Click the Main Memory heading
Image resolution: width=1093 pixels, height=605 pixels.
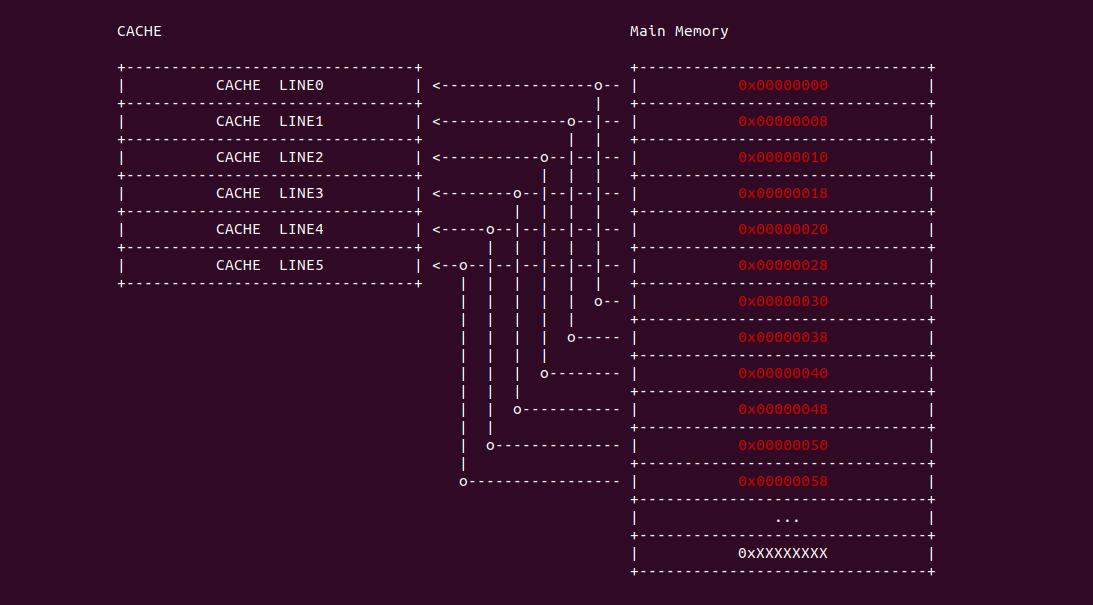pos(679,31)
